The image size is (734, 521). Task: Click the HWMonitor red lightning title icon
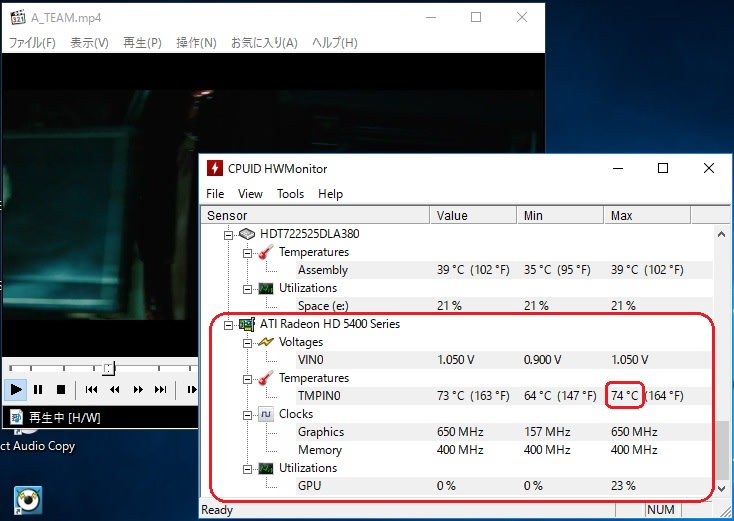tap(214, 168)
